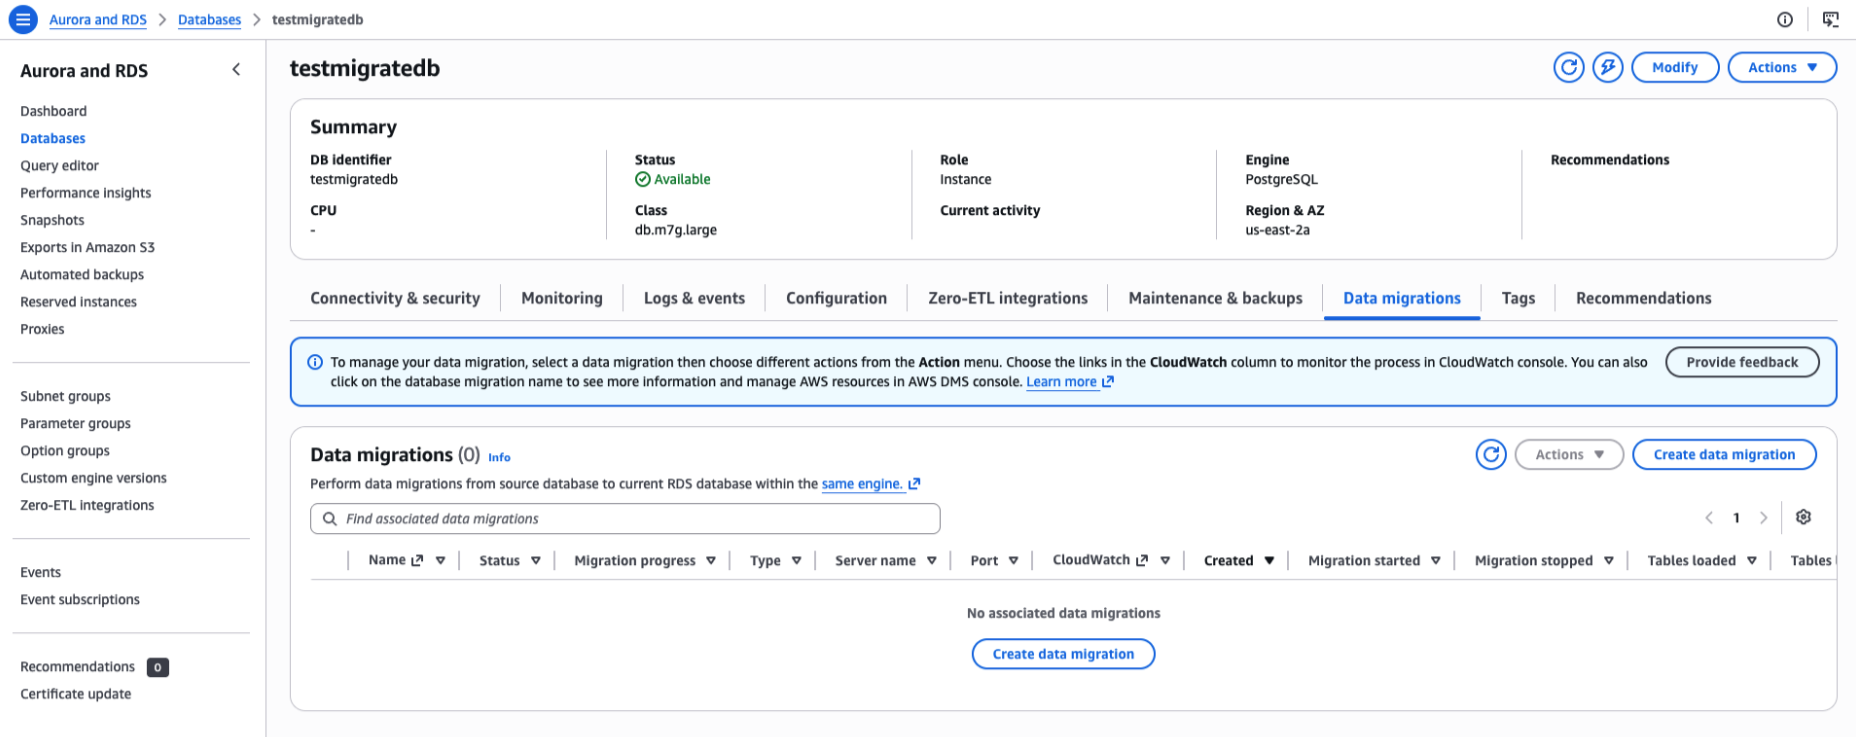Sort by Server name column
Viewport: 1856px width, 737px height.
[x=932, y=561]
